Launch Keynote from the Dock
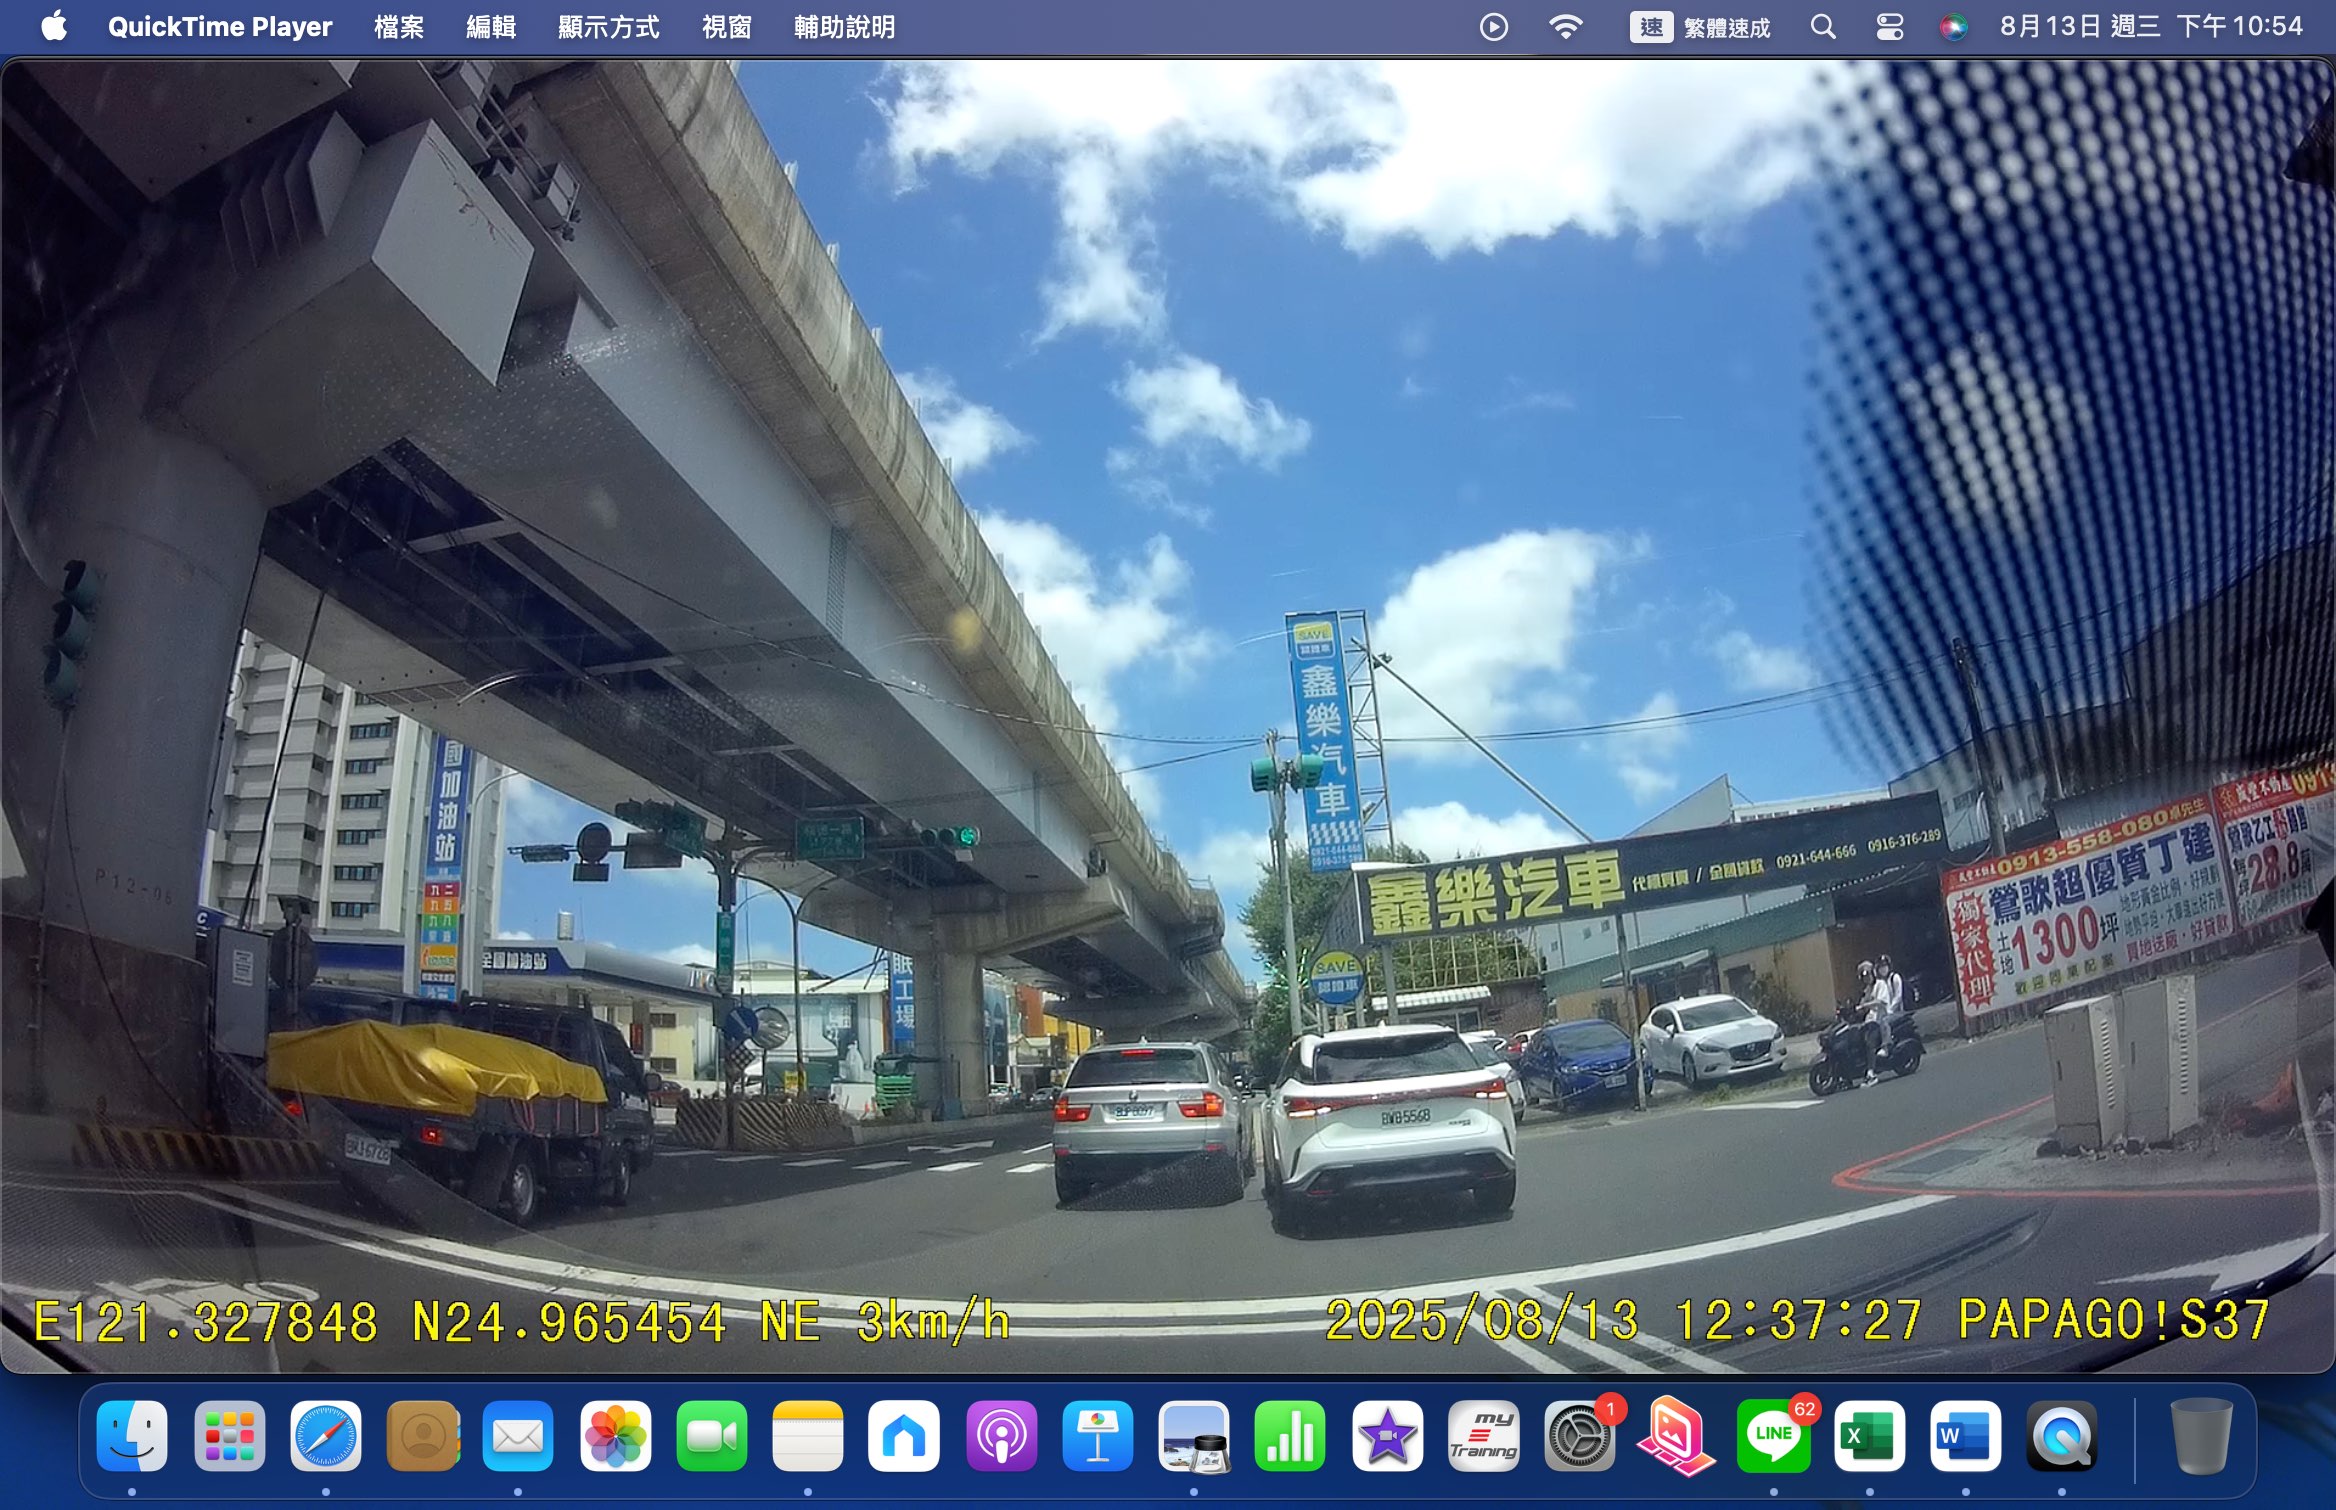 pos(1097,1437)
